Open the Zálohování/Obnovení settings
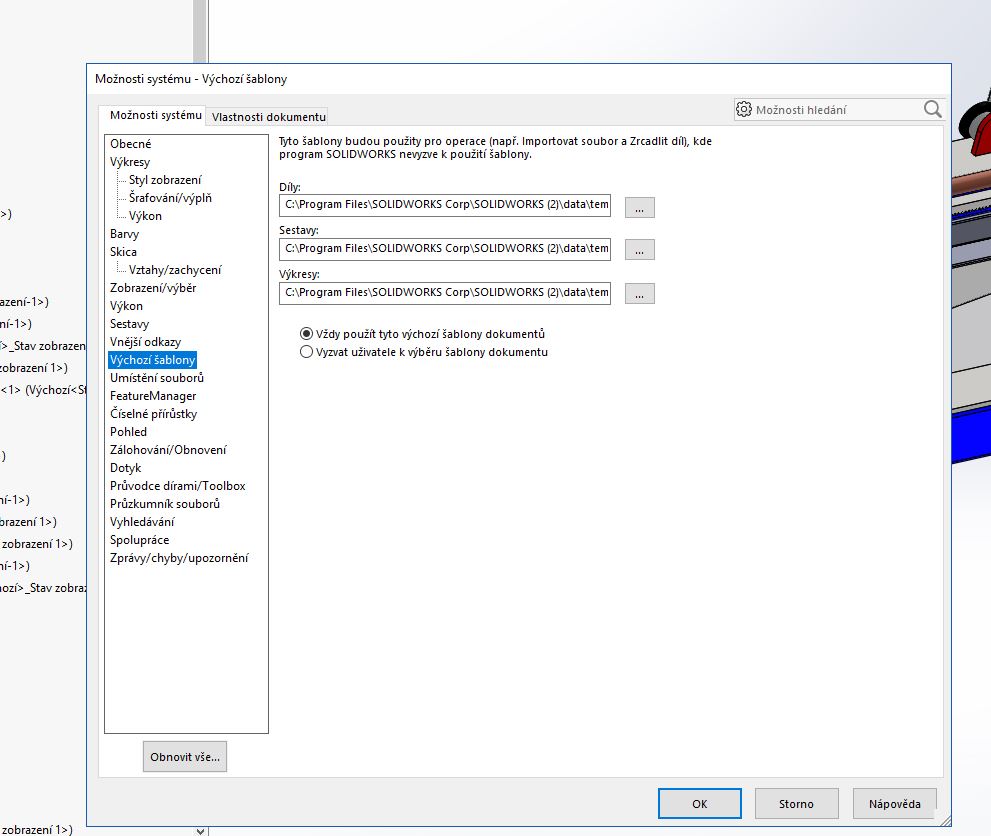 (x=168, y=450)
